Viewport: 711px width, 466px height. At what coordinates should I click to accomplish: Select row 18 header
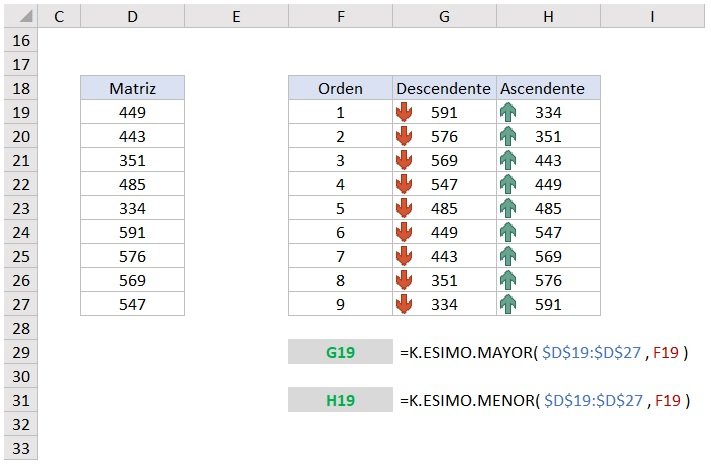(x=21, y=88)
